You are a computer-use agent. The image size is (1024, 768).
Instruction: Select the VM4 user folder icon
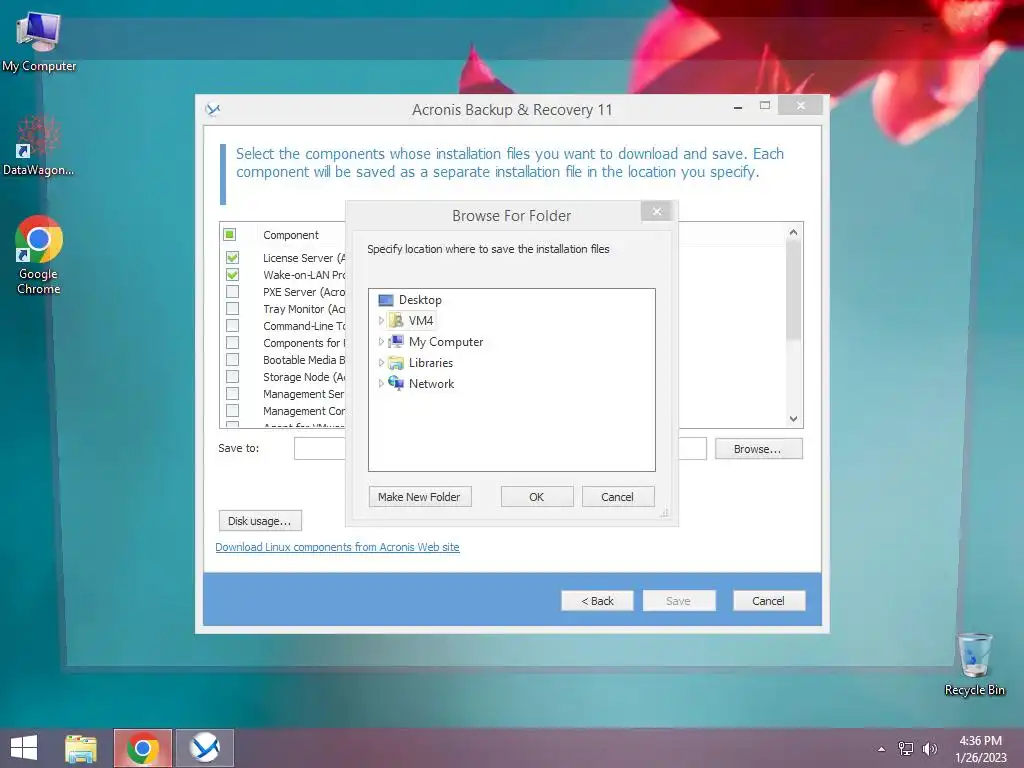click(396, 321)
